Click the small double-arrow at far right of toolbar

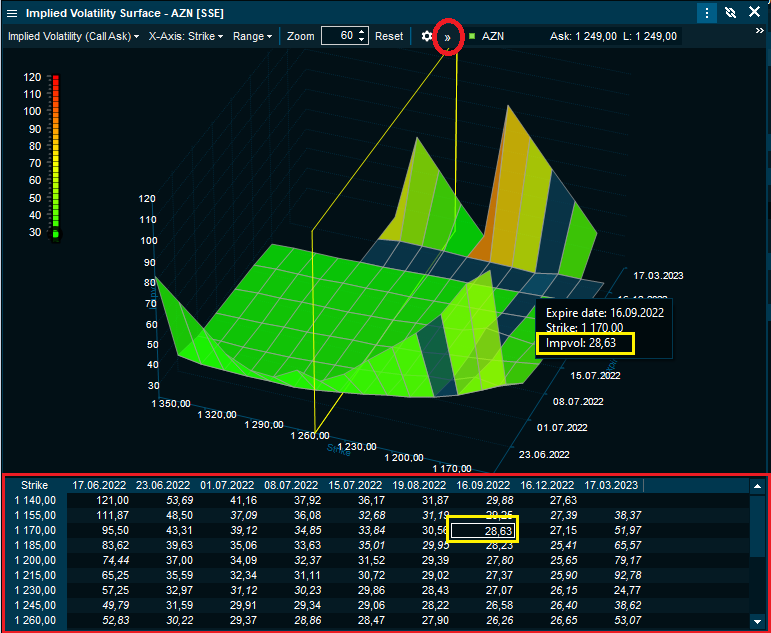[759, 31]
